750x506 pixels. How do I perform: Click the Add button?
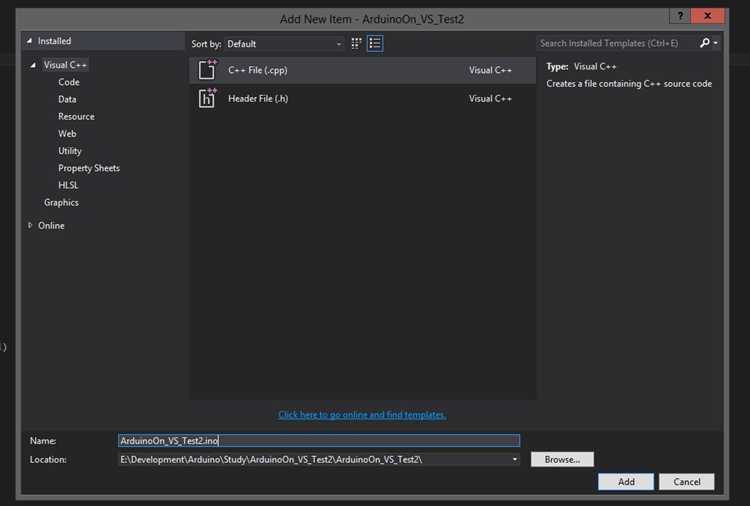[626, 482]
